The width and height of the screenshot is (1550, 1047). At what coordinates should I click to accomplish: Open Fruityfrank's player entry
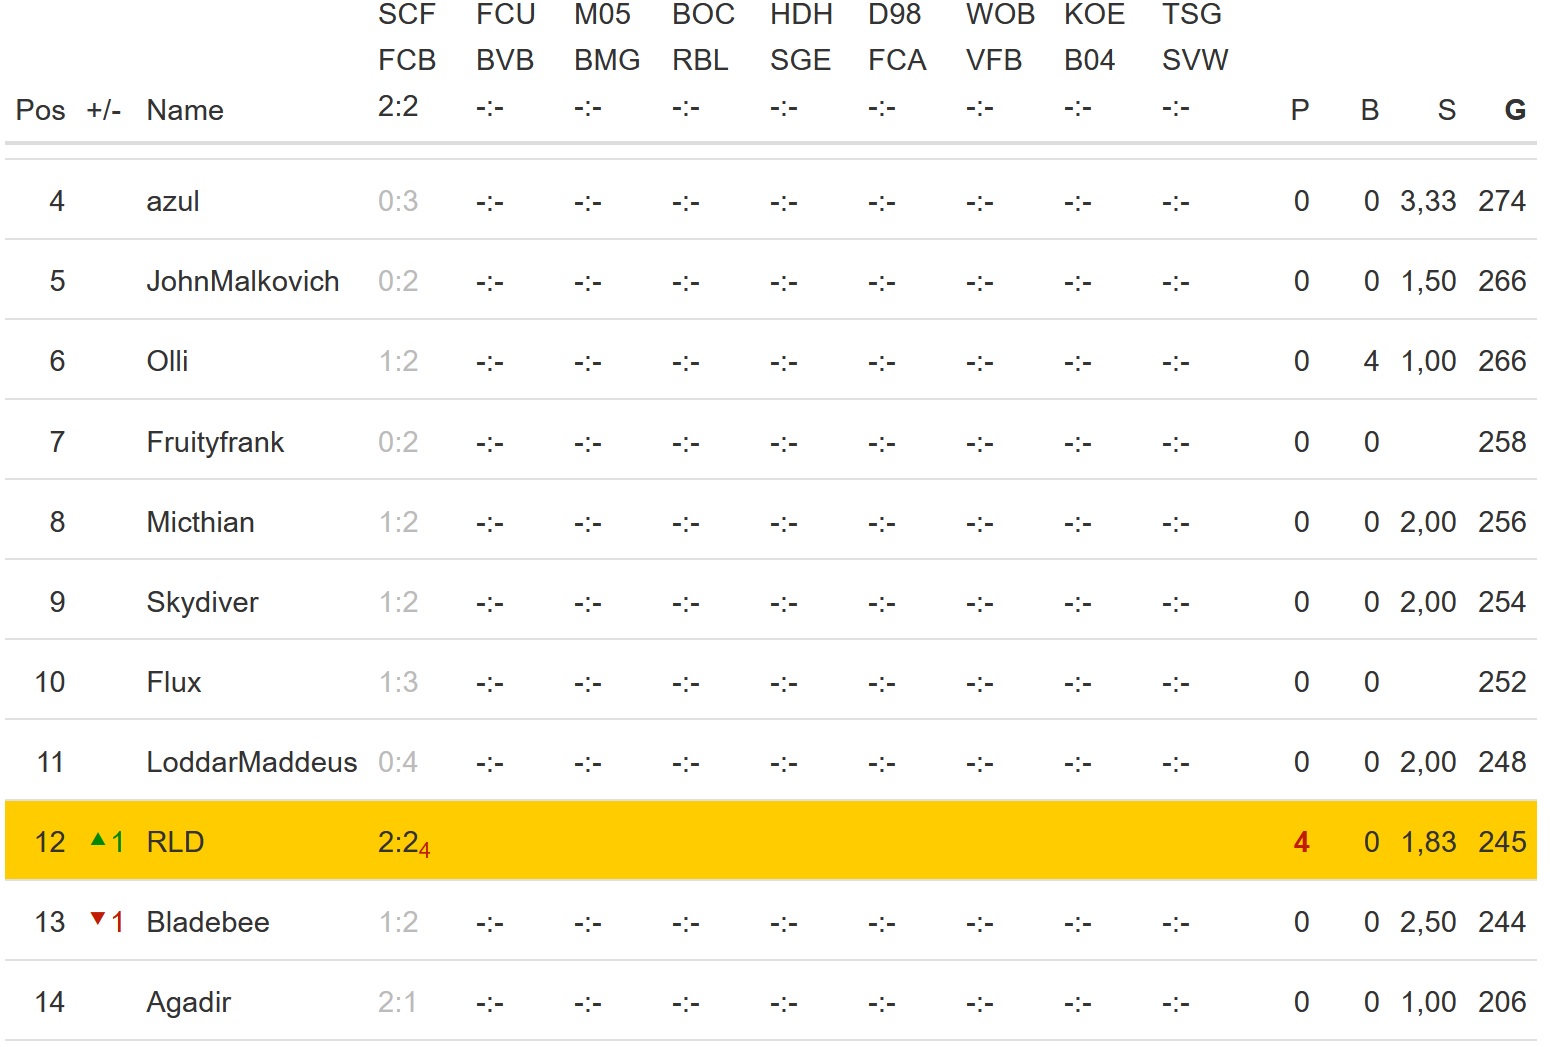pyautogui.click(x=215, y=442)
